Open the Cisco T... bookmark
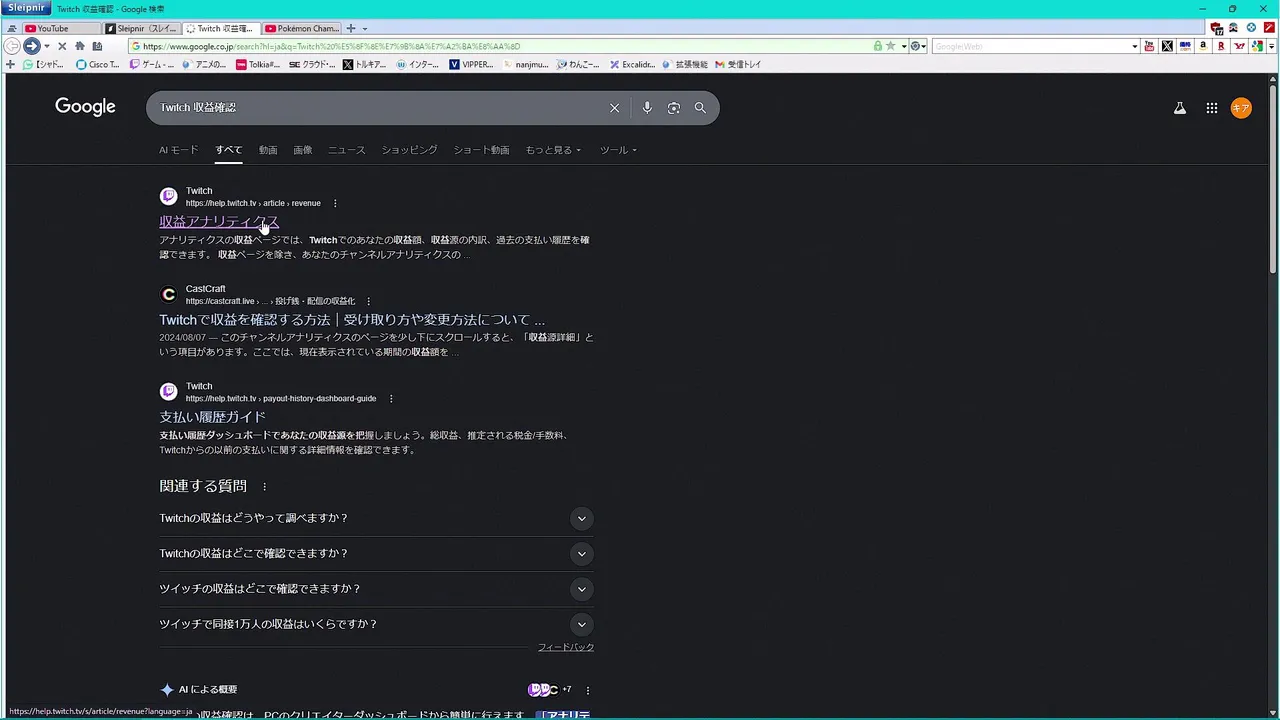The width and height of the screenshot is (1280, 720). click(97, 64)
